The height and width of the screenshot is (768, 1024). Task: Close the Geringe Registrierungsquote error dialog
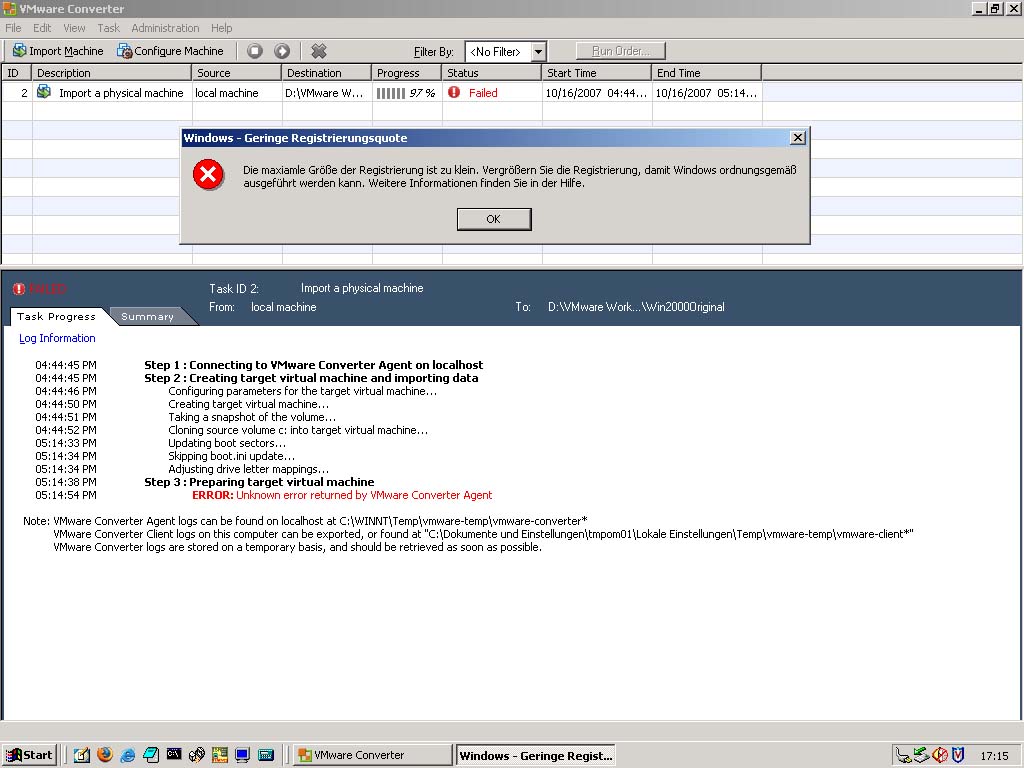pyautogui.click(x=797, y=138)
